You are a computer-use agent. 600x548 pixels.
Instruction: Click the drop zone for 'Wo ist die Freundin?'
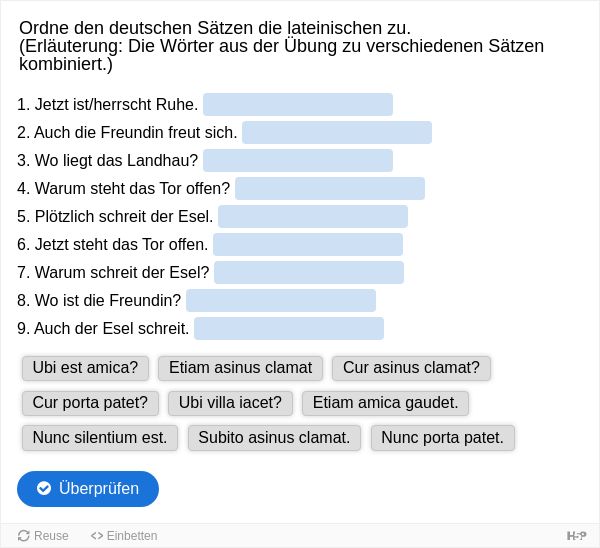pyautogui.click(x=281, y=300)
